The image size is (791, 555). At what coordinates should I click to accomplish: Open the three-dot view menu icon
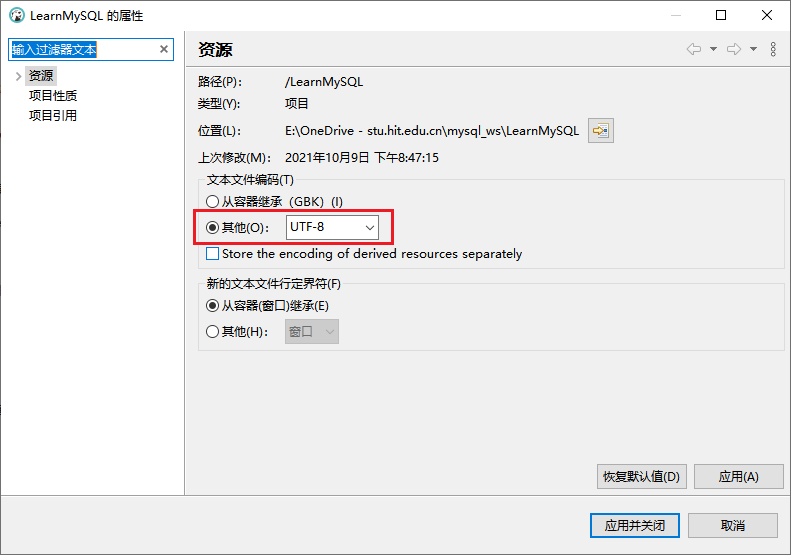[x=773, y=49]
